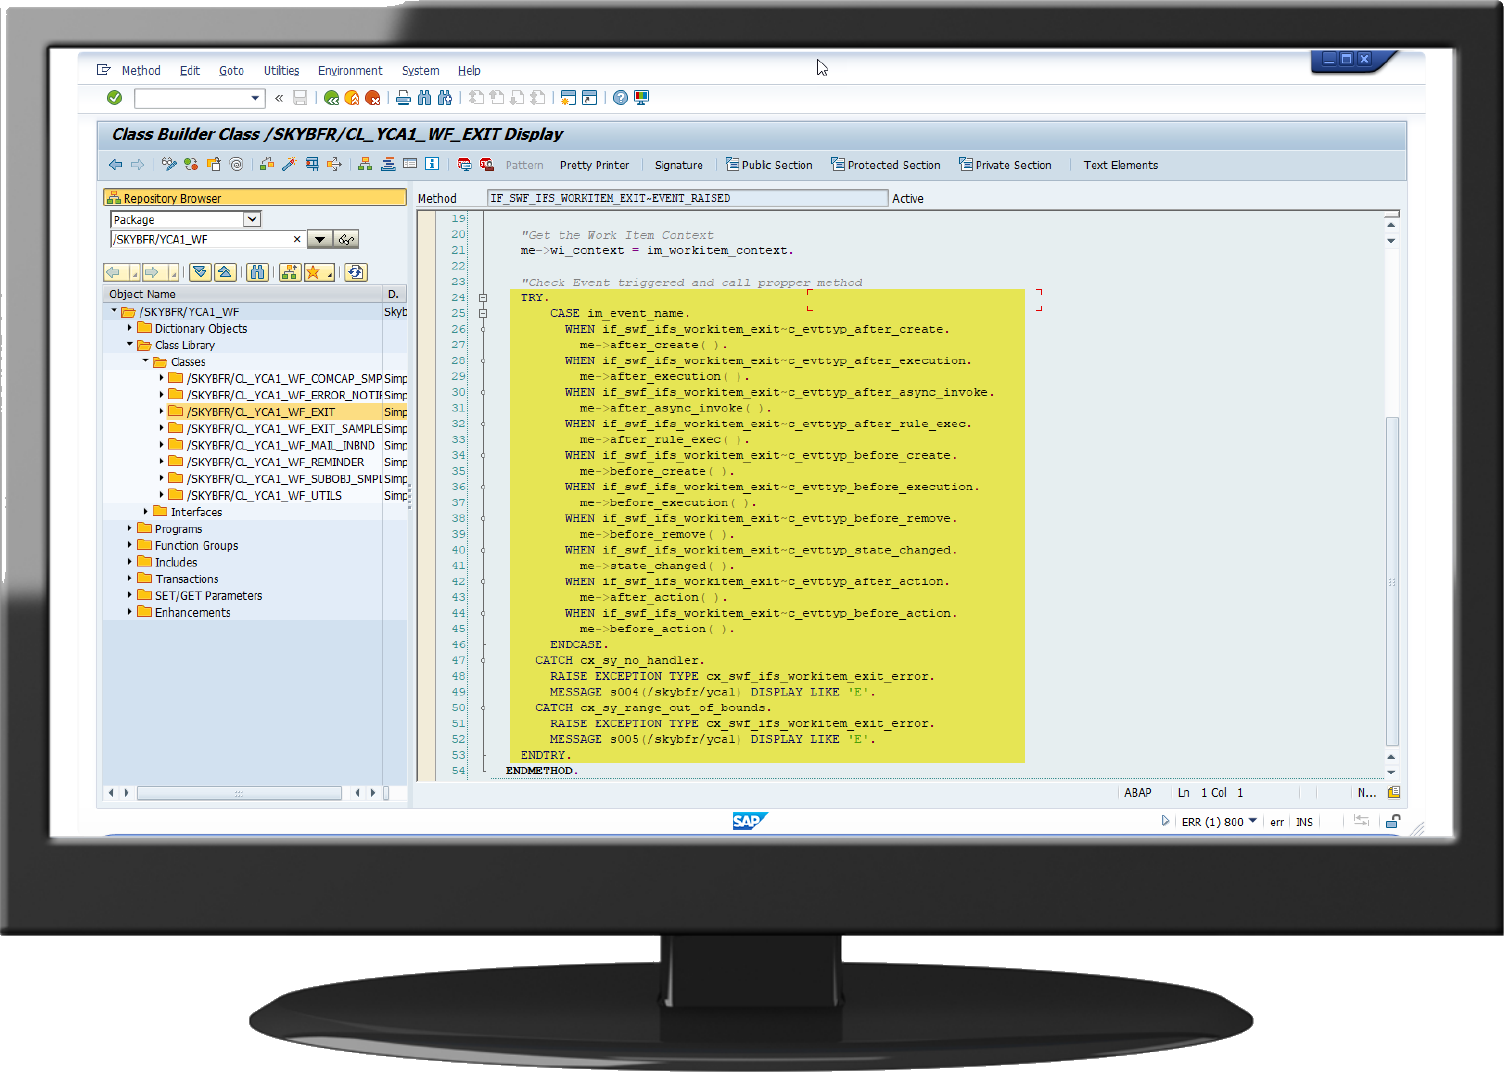
Task: Clear the package field using the X icon
Action: (297, 239)
